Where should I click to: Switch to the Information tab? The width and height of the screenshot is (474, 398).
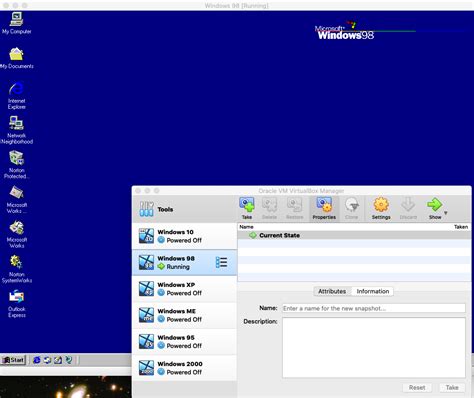click(x=373, y=291)
